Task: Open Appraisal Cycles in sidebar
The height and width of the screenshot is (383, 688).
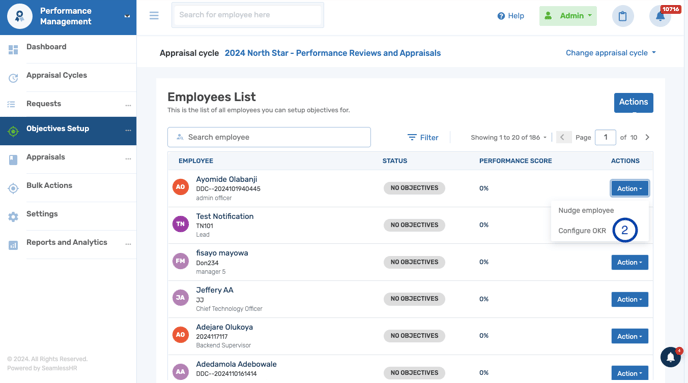Action: coord(57,75)
